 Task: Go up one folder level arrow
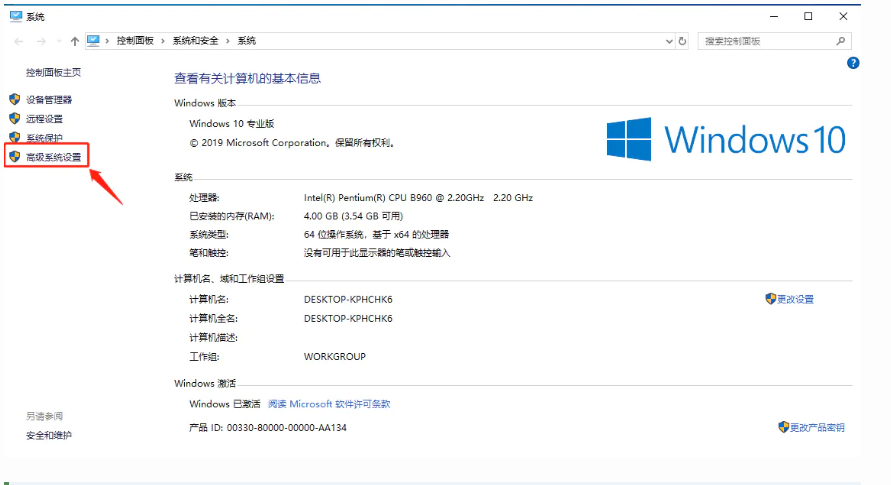pos(74,41)
